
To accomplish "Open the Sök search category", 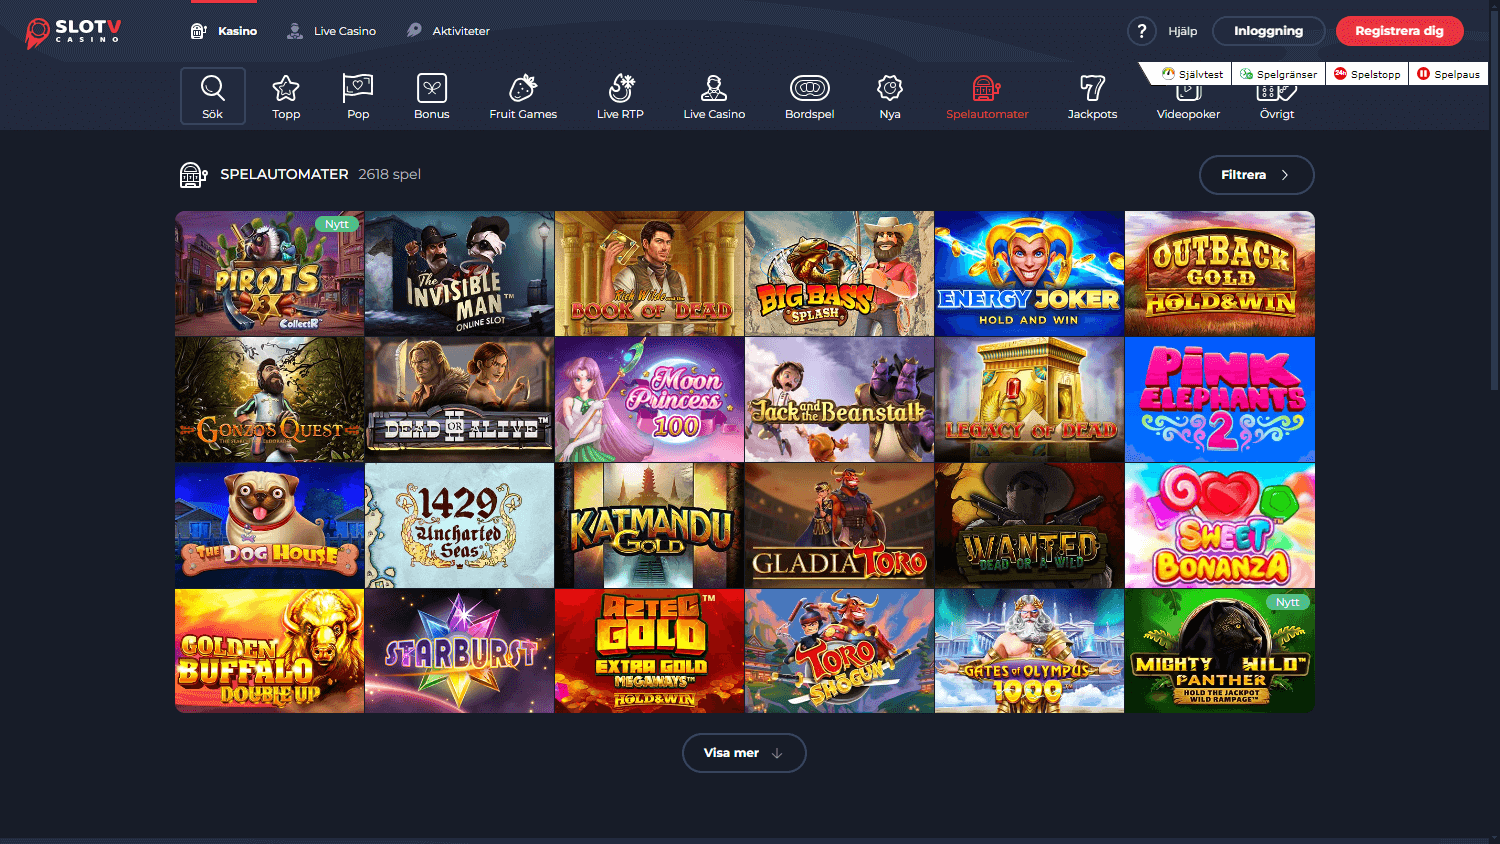I will click(213, 96).
